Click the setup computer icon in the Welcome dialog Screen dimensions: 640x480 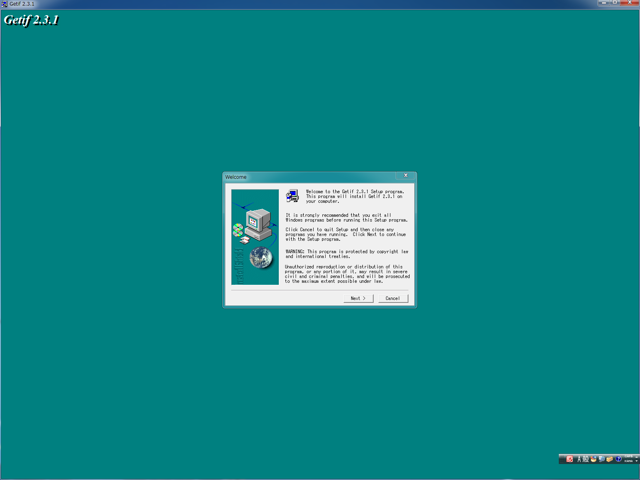tap(292, 196)
